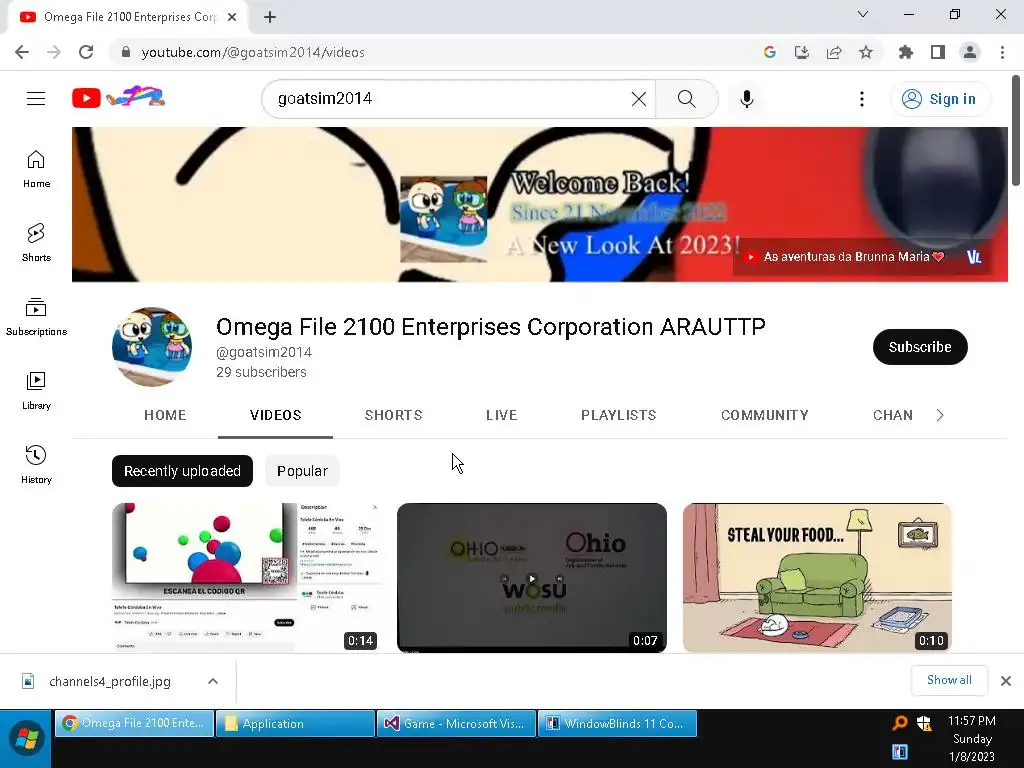Click the Windows Start button

[x=26, y=739]
